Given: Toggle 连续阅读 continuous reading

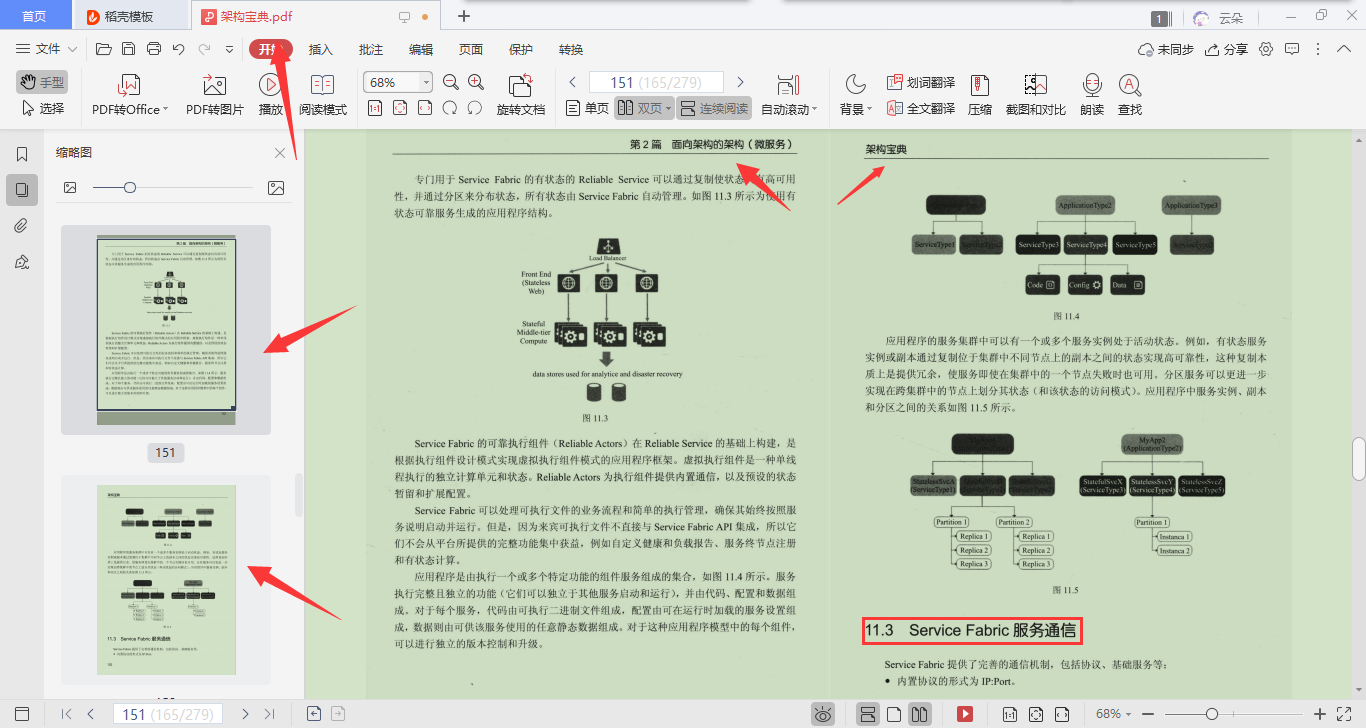Looking at the screenshot, I should click(x=714, y=108).
